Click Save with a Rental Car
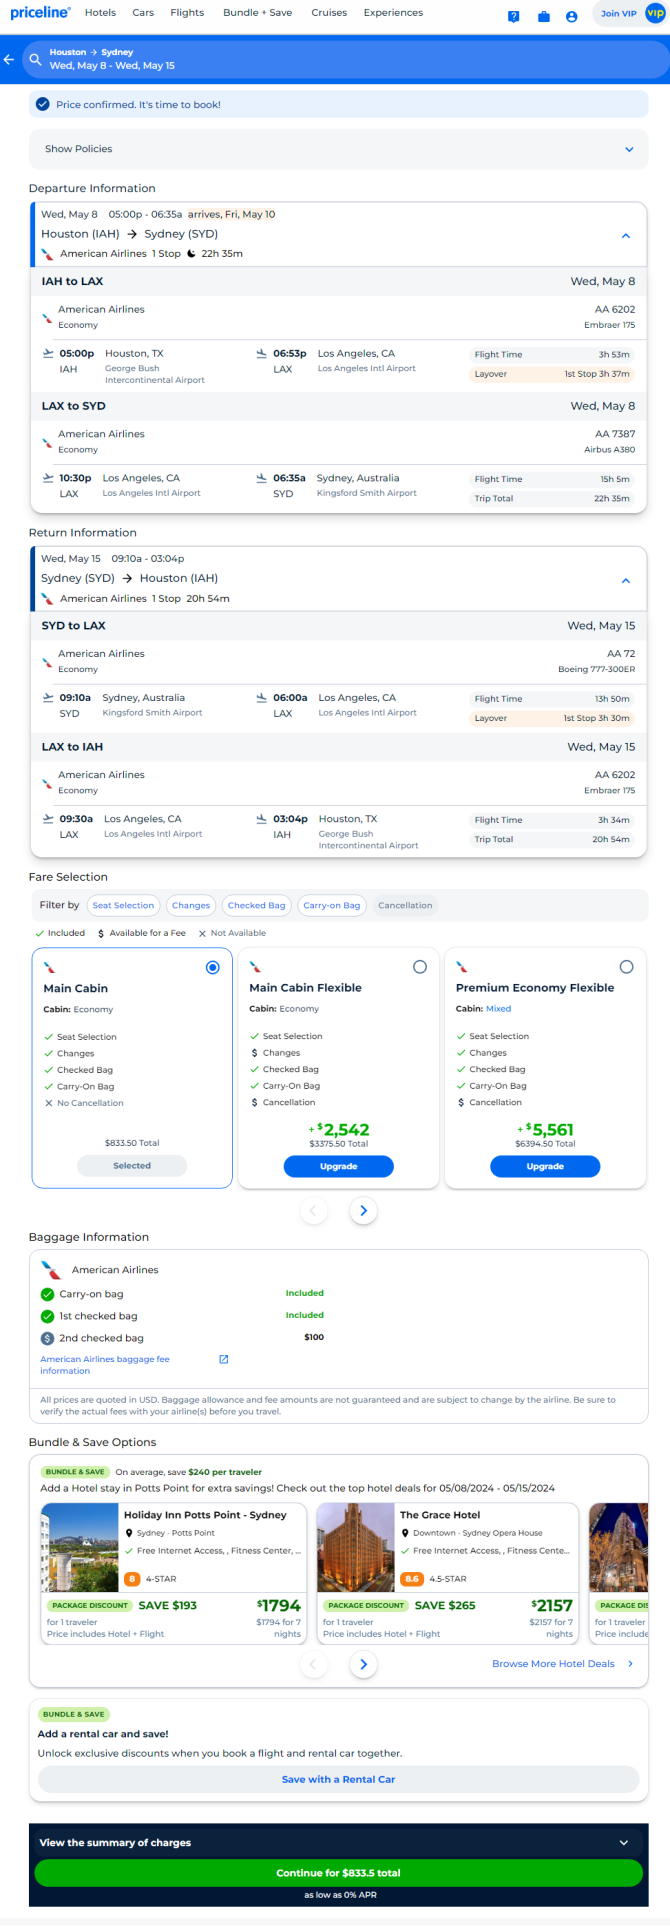The image size is (670, 1926). (x=338, y=1779)
